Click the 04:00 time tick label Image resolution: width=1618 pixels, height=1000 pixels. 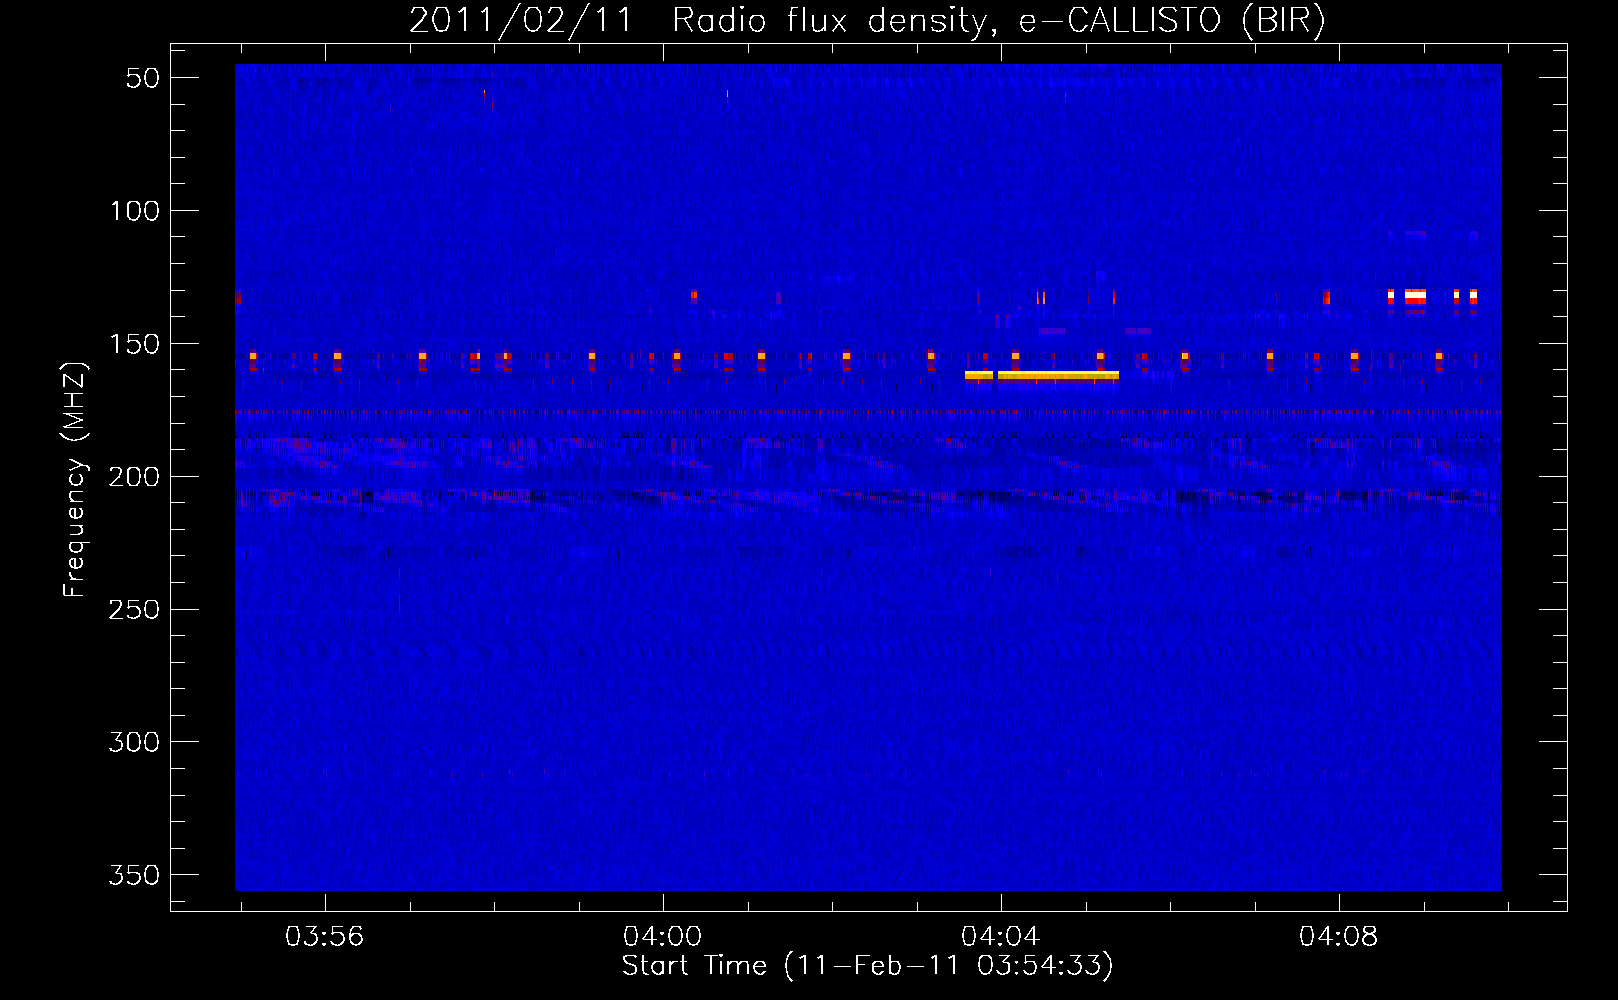coord(662,937)
